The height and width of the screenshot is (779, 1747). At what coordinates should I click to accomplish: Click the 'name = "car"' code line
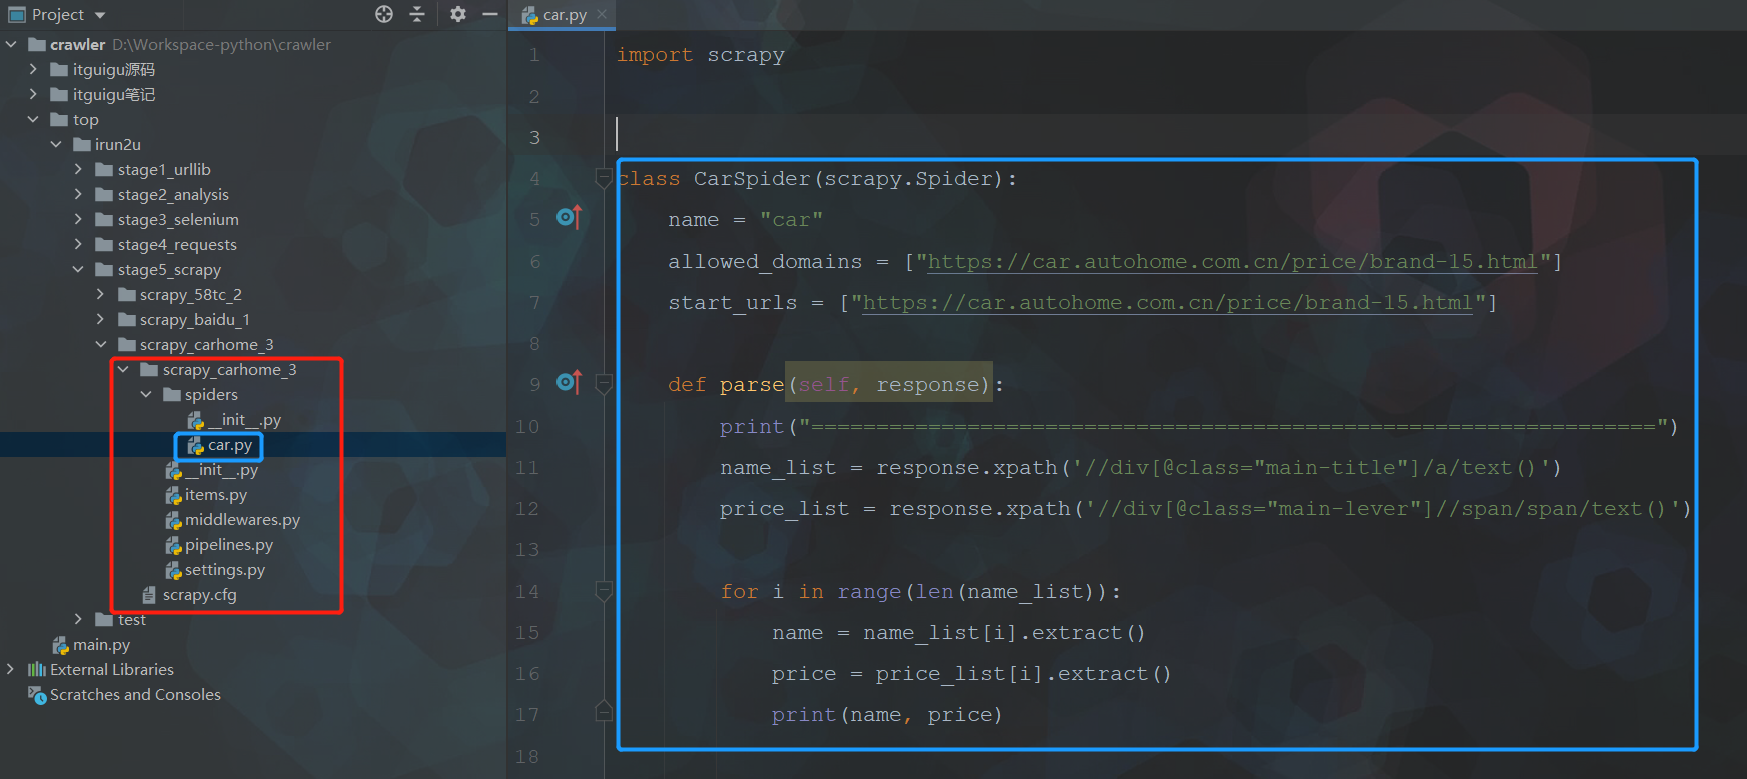745,220
